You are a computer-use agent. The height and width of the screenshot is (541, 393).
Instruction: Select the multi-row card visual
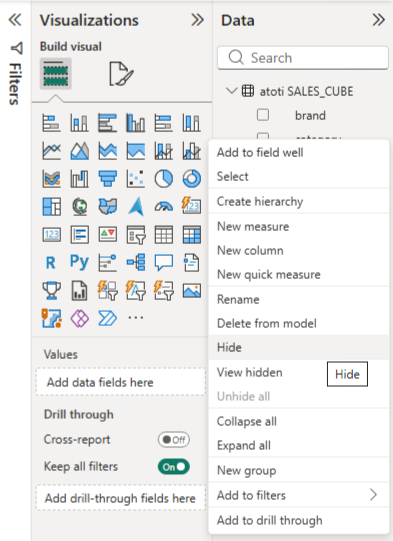[x=79, y=235]
